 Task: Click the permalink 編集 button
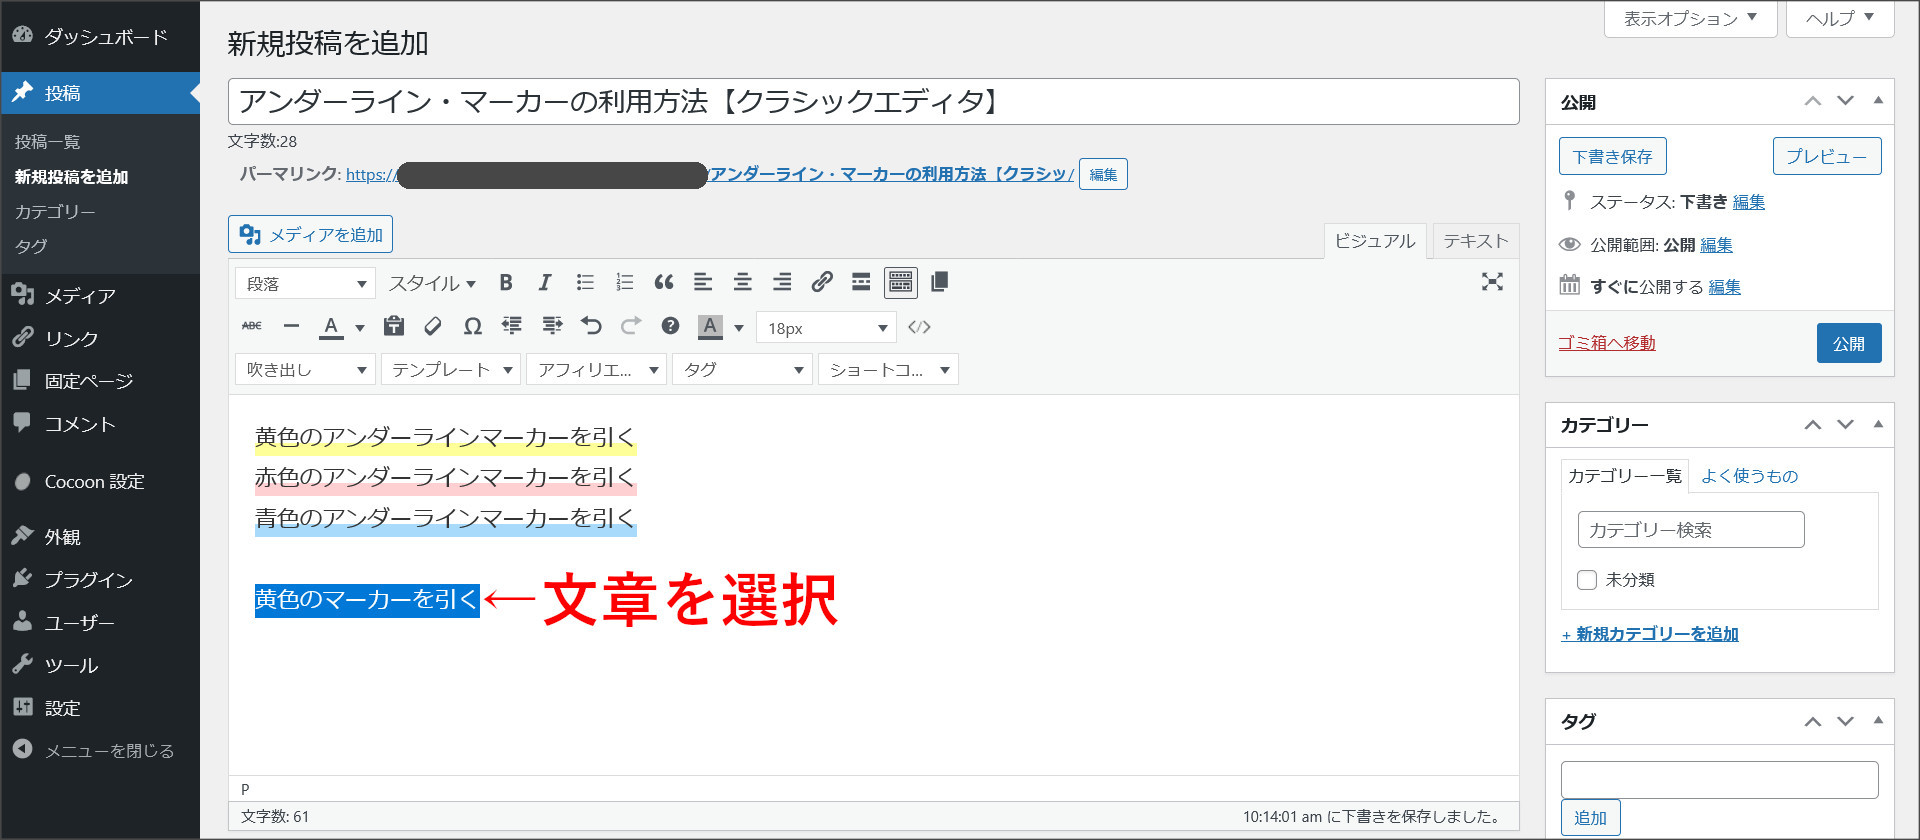click(1103, 174)
